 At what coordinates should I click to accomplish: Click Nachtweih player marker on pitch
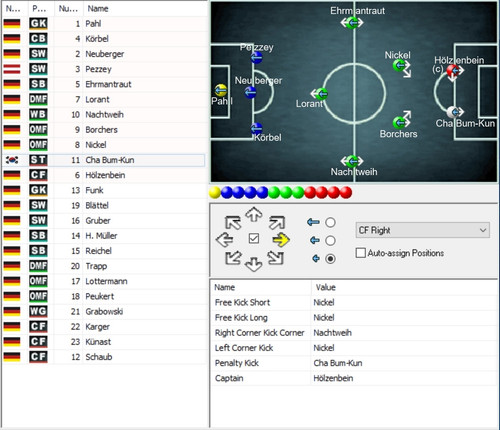coord(352,162)
